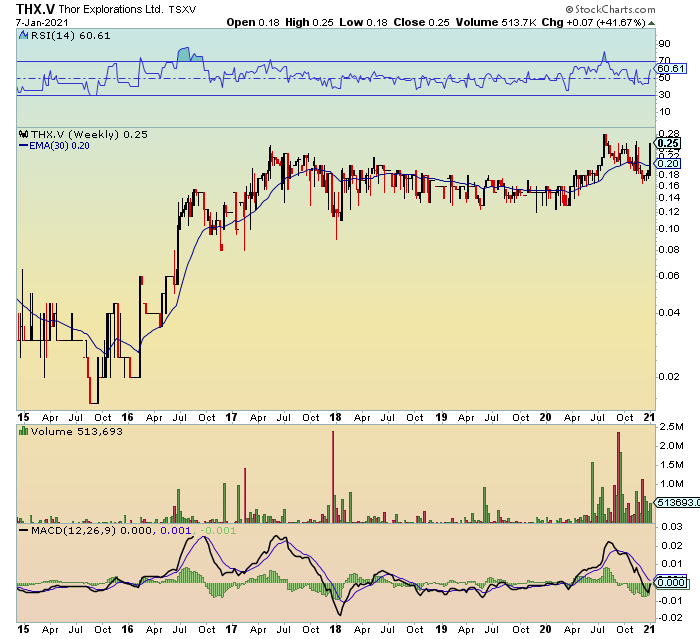Click the 0.06 price axis label
This screenshot has height=639, width=700.
(669, 276)
